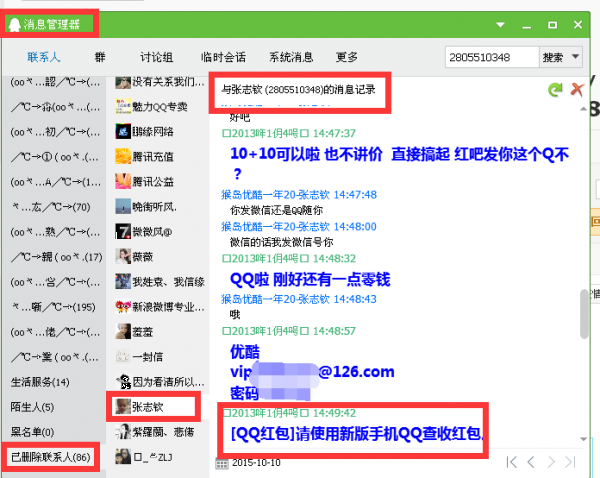Click the avatar of 腾讯公益
The image size is (600, 478).
click(123, 181)
